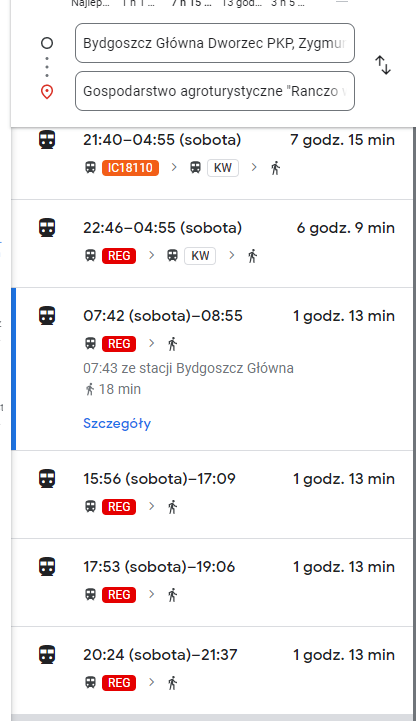Select the Najlep... best route tab
Screen dimensions: 416x721
[90, 4]
